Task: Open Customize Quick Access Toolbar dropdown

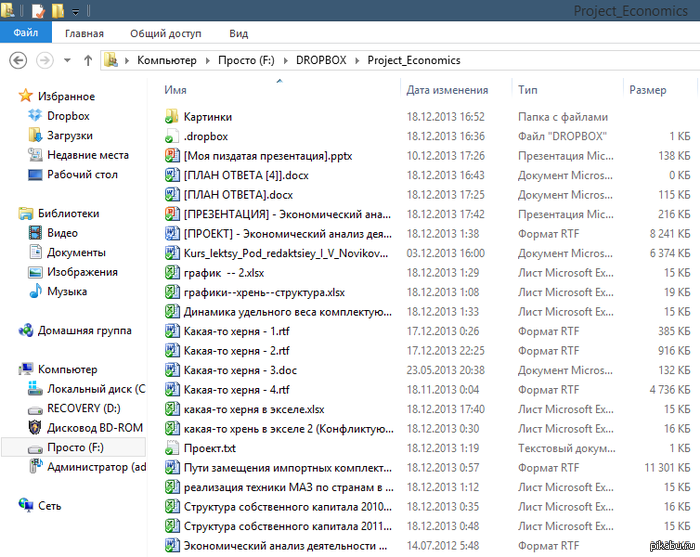Action: [77, 12]
